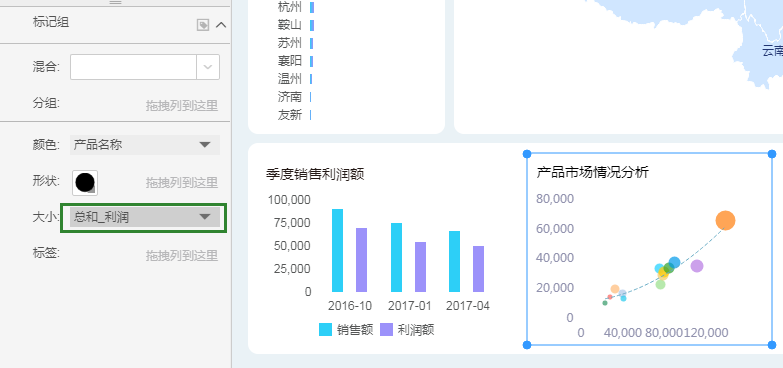Toggle the 销售额 legend item

click(x=346, y=330)
